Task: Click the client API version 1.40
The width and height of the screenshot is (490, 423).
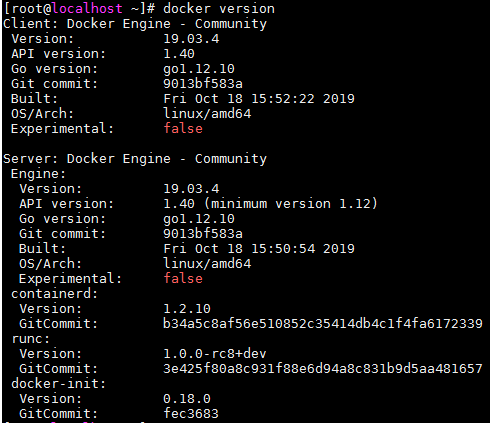Action: tap(179, 54)
